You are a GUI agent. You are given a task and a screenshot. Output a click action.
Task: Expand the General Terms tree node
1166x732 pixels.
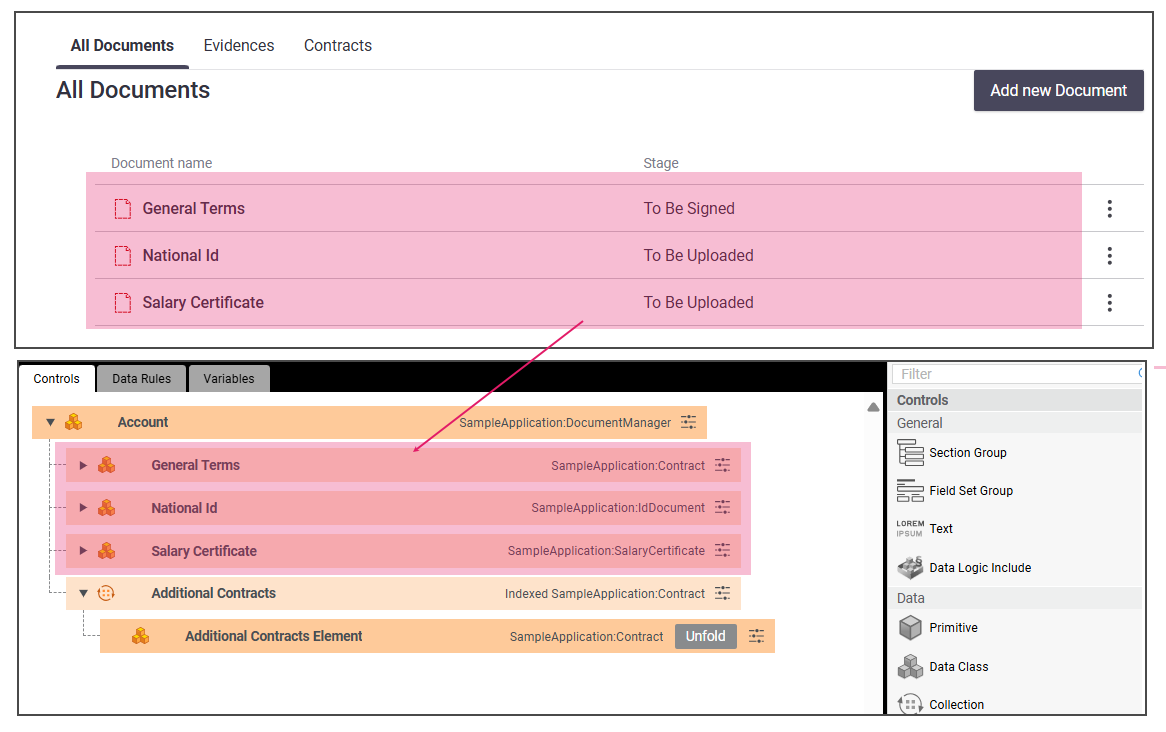tap(83, 465)
